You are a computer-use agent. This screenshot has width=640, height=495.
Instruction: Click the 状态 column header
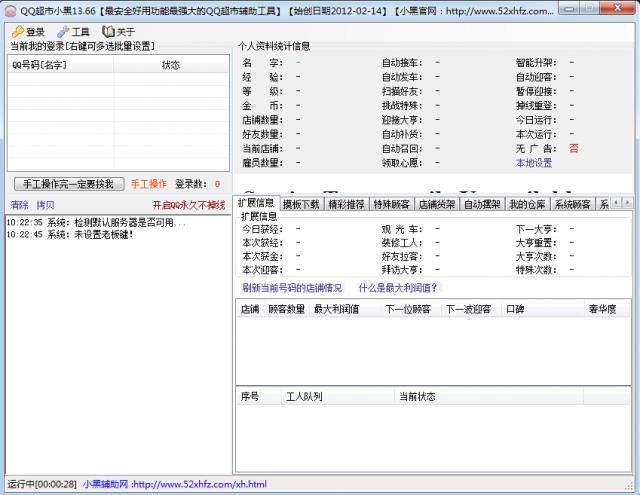[x=171, y=65]
